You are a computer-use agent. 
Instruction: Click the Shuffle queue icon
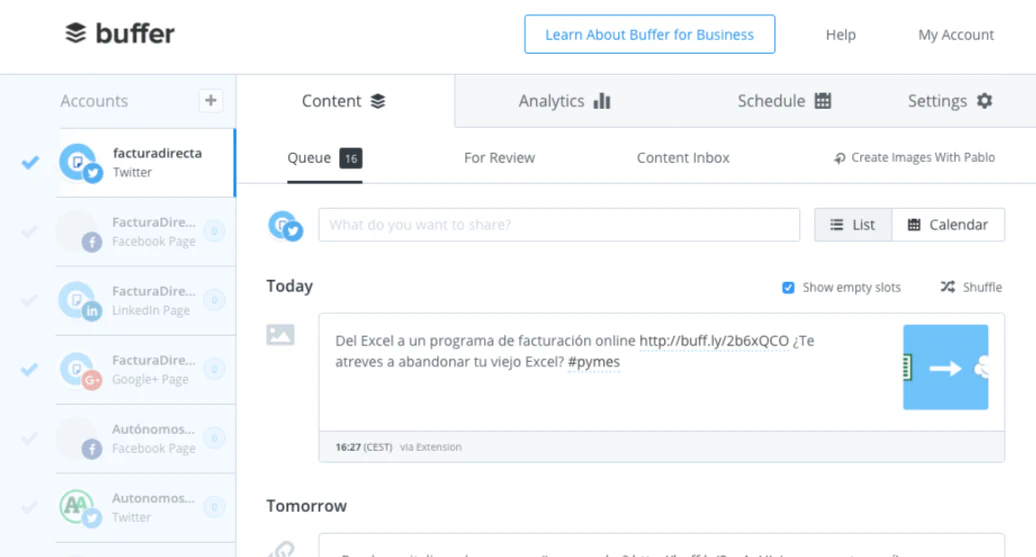(947, 287)
